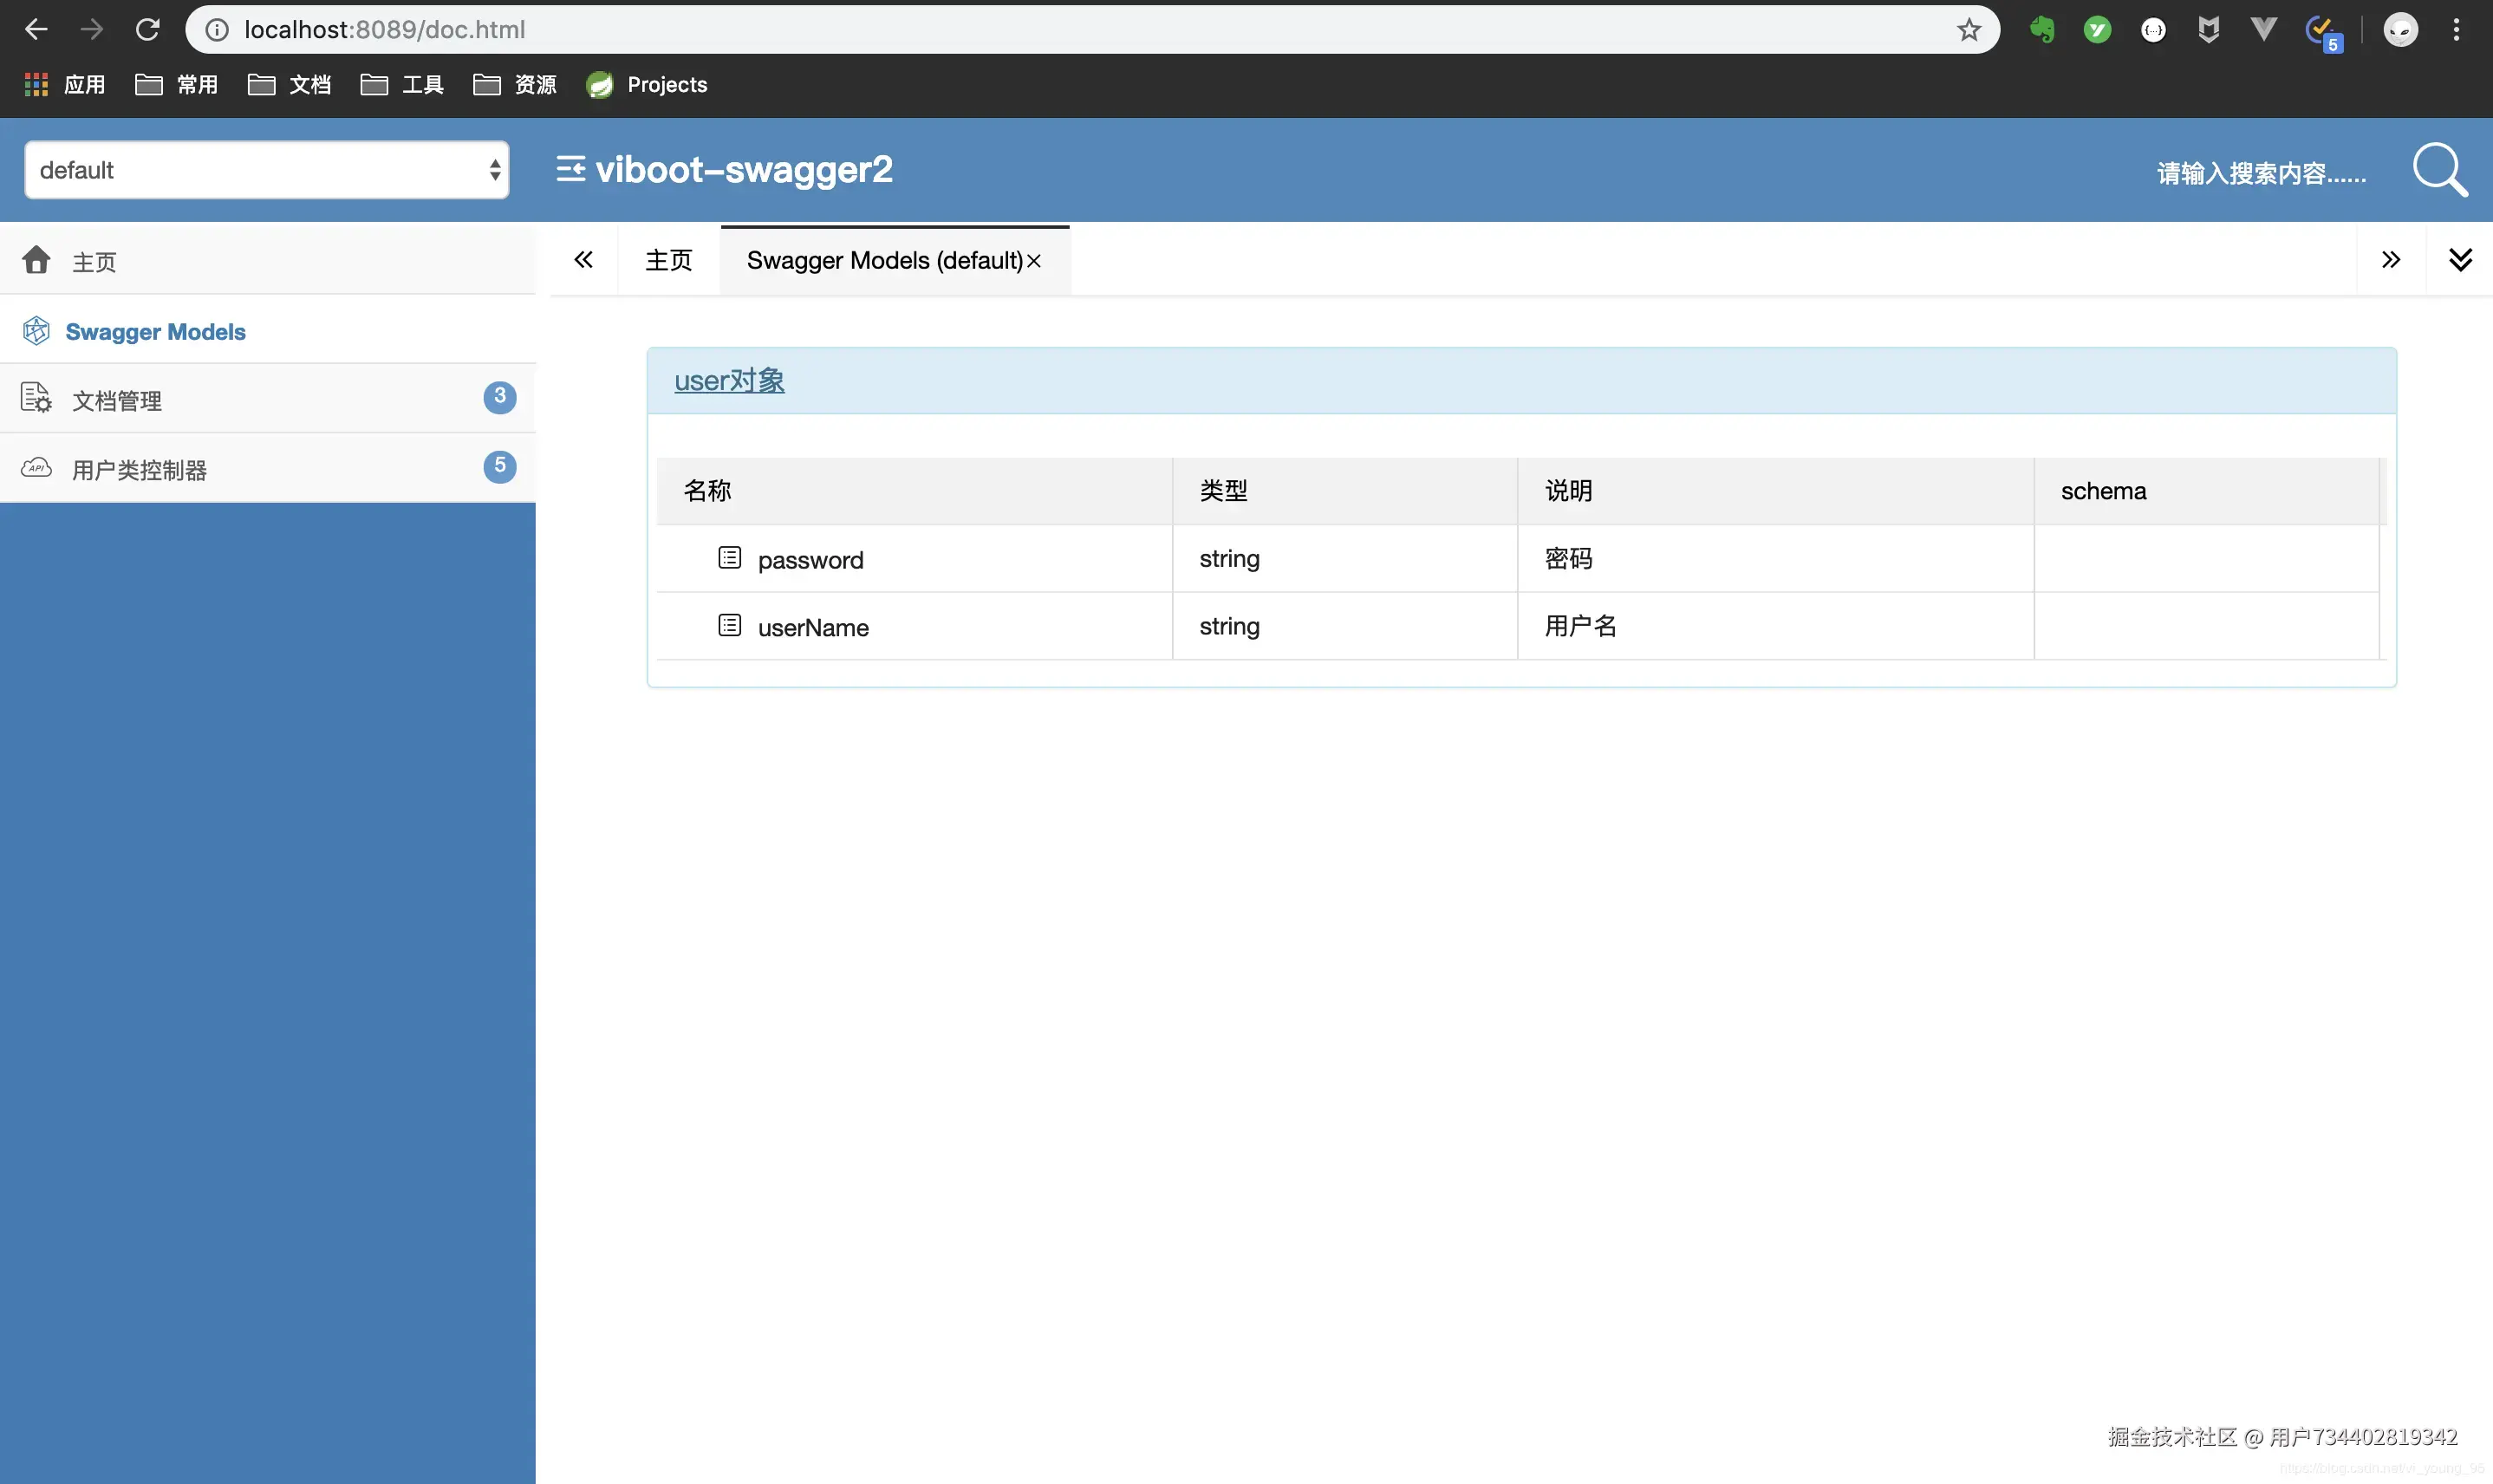Reload the page with refresh icon
Screen dimensions: 2493x1484
pos(148,30)
